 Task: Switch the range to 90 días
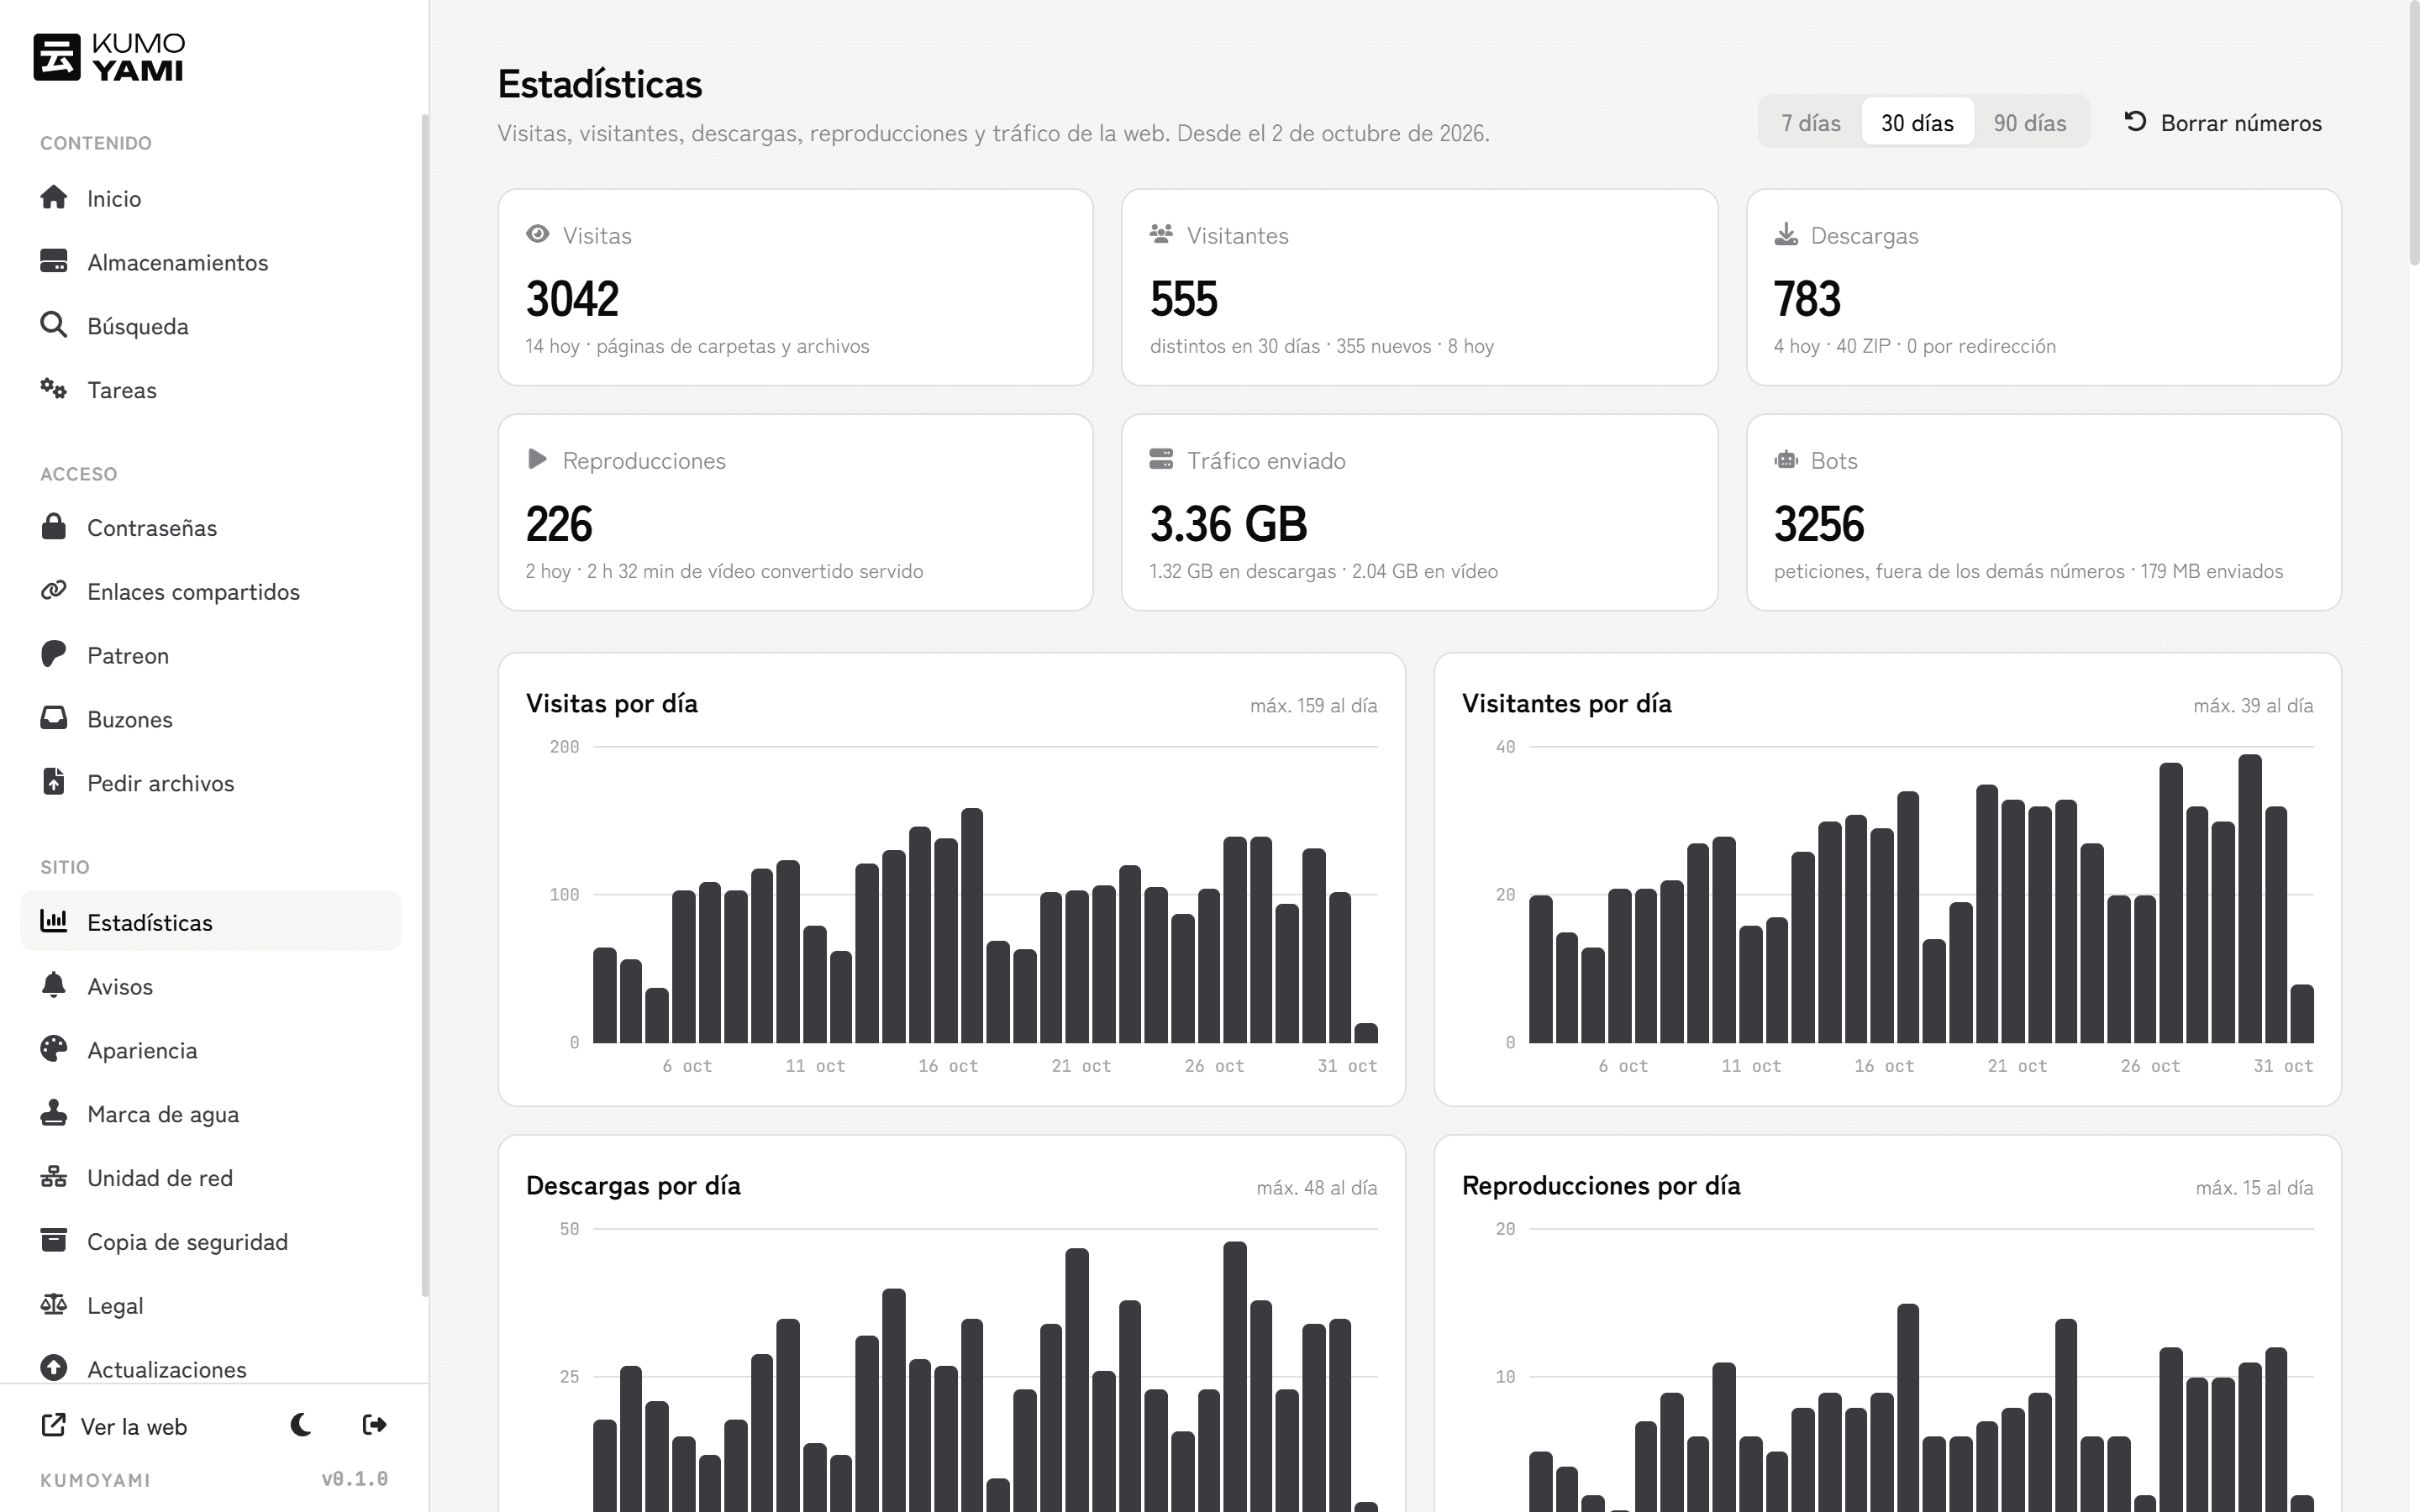click(x=2030, y=123)
